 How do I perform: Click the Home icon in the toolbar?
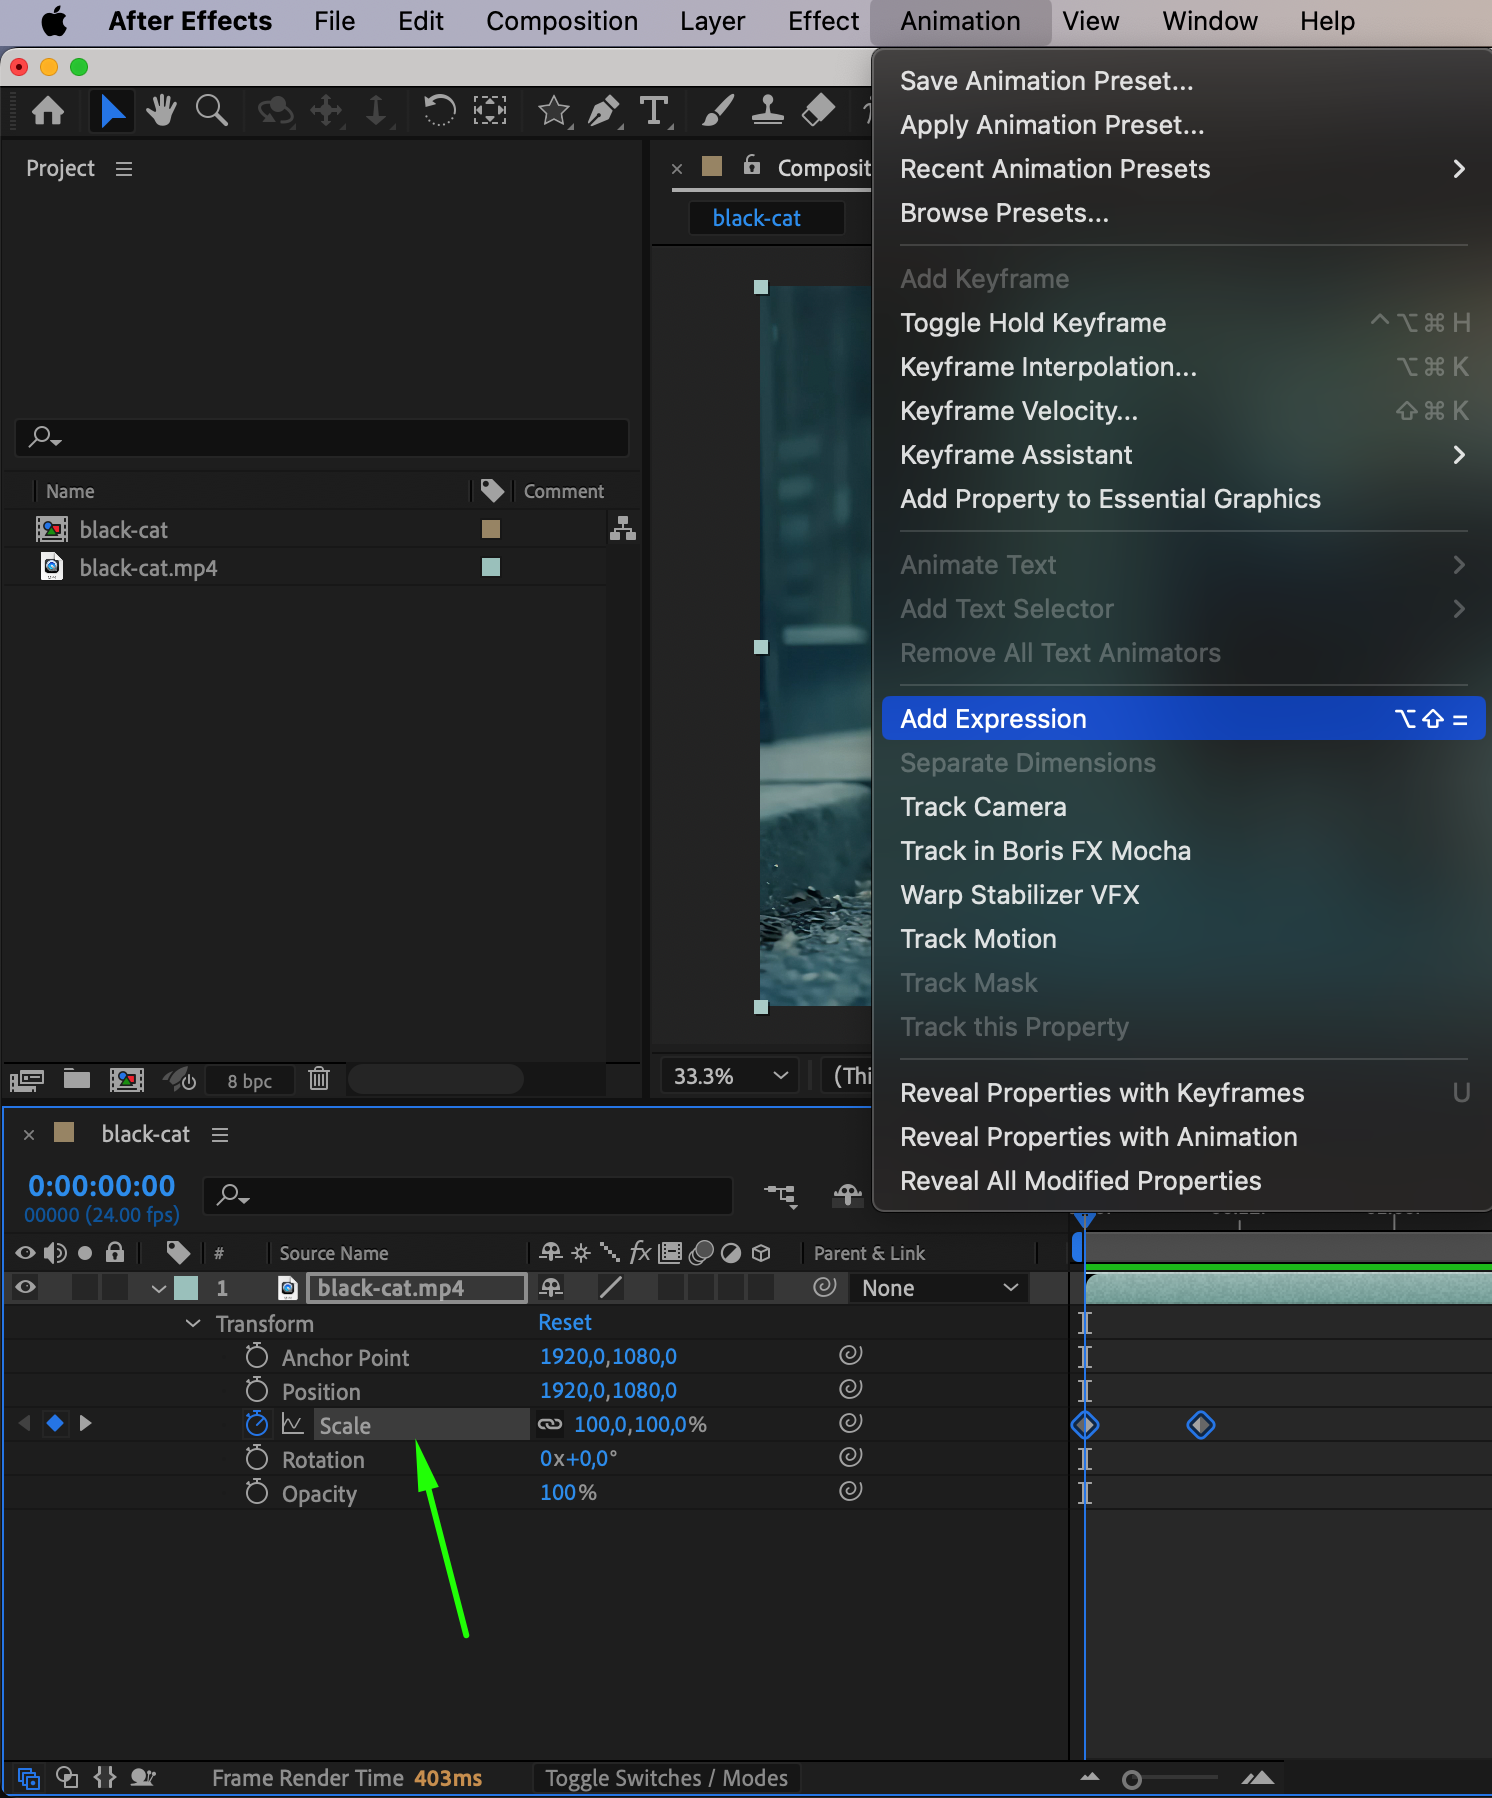point(48,110)
